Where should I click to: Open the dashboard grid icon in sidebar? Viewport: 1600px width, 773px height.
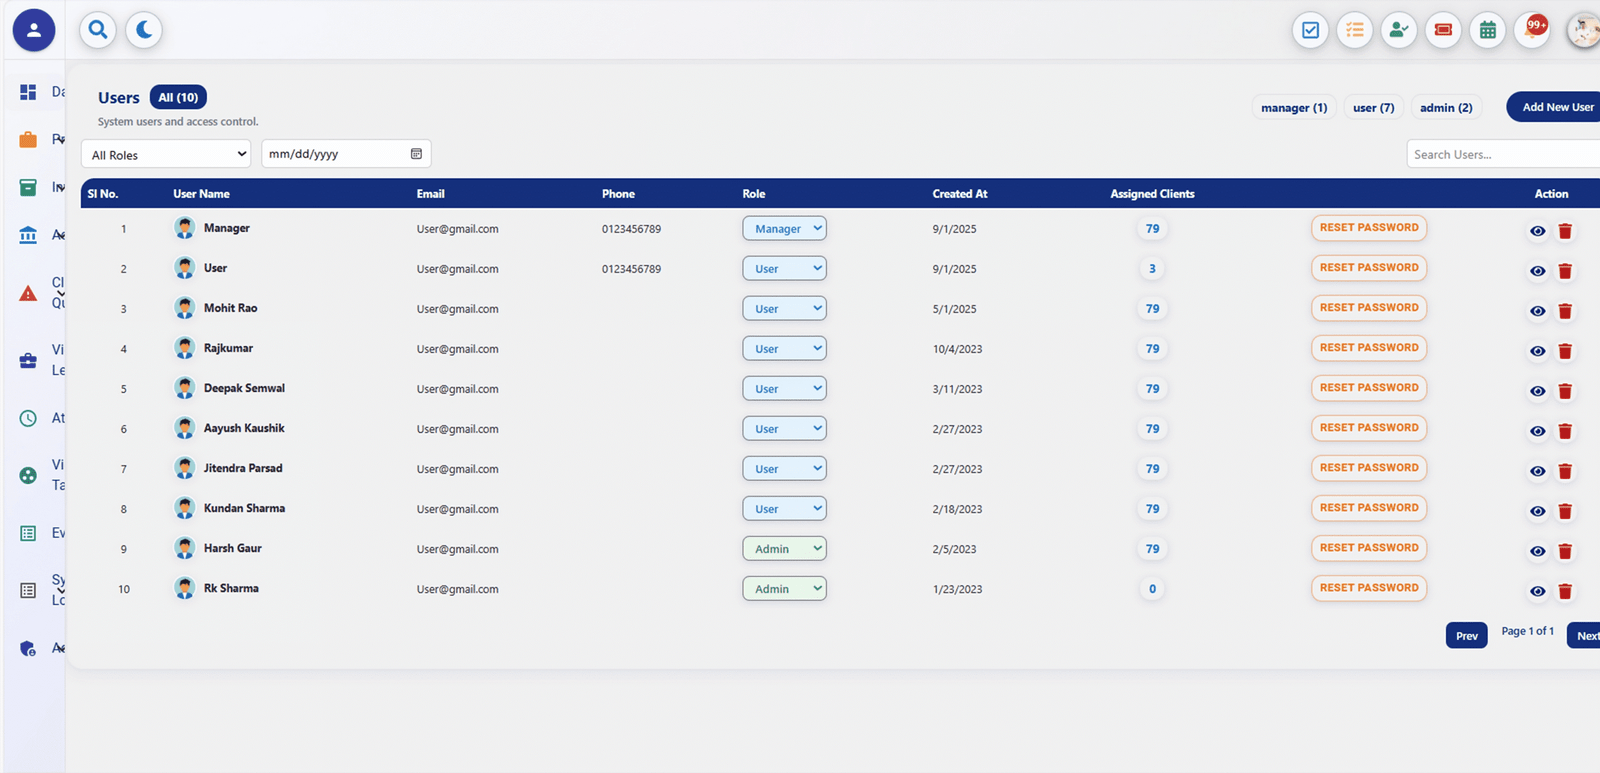point(28,92)
